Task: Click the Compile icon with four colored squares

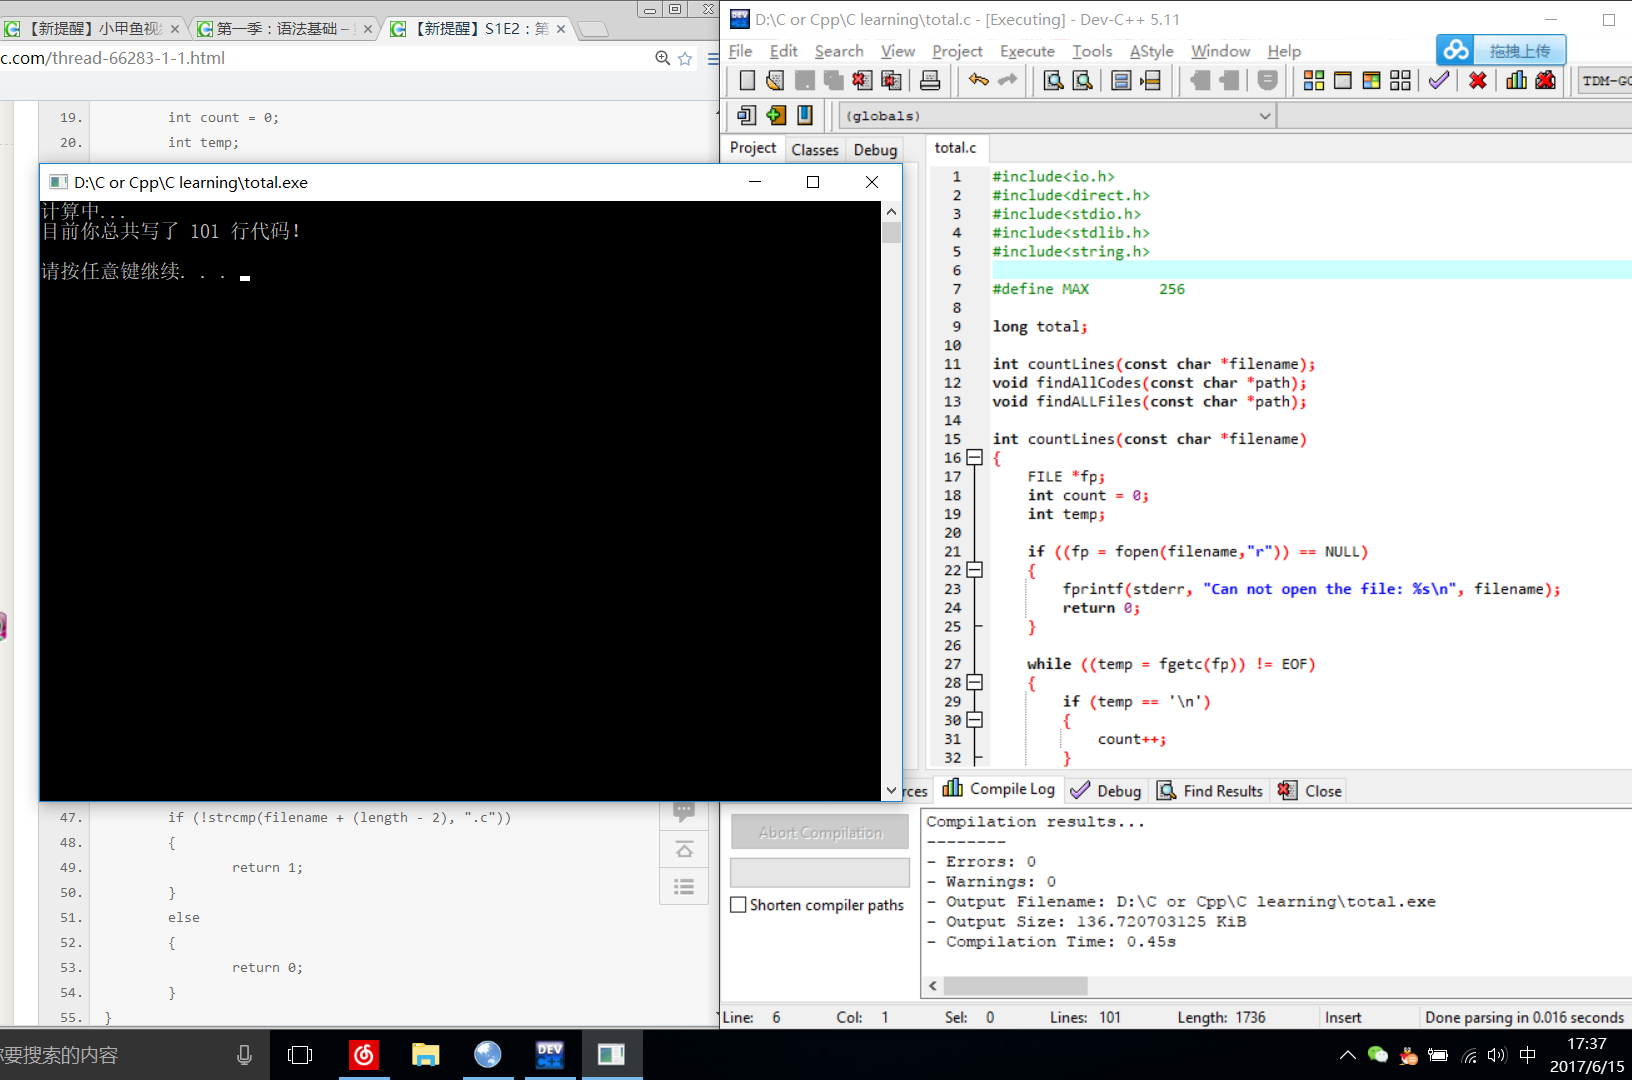Action: tap(1314, 81)
